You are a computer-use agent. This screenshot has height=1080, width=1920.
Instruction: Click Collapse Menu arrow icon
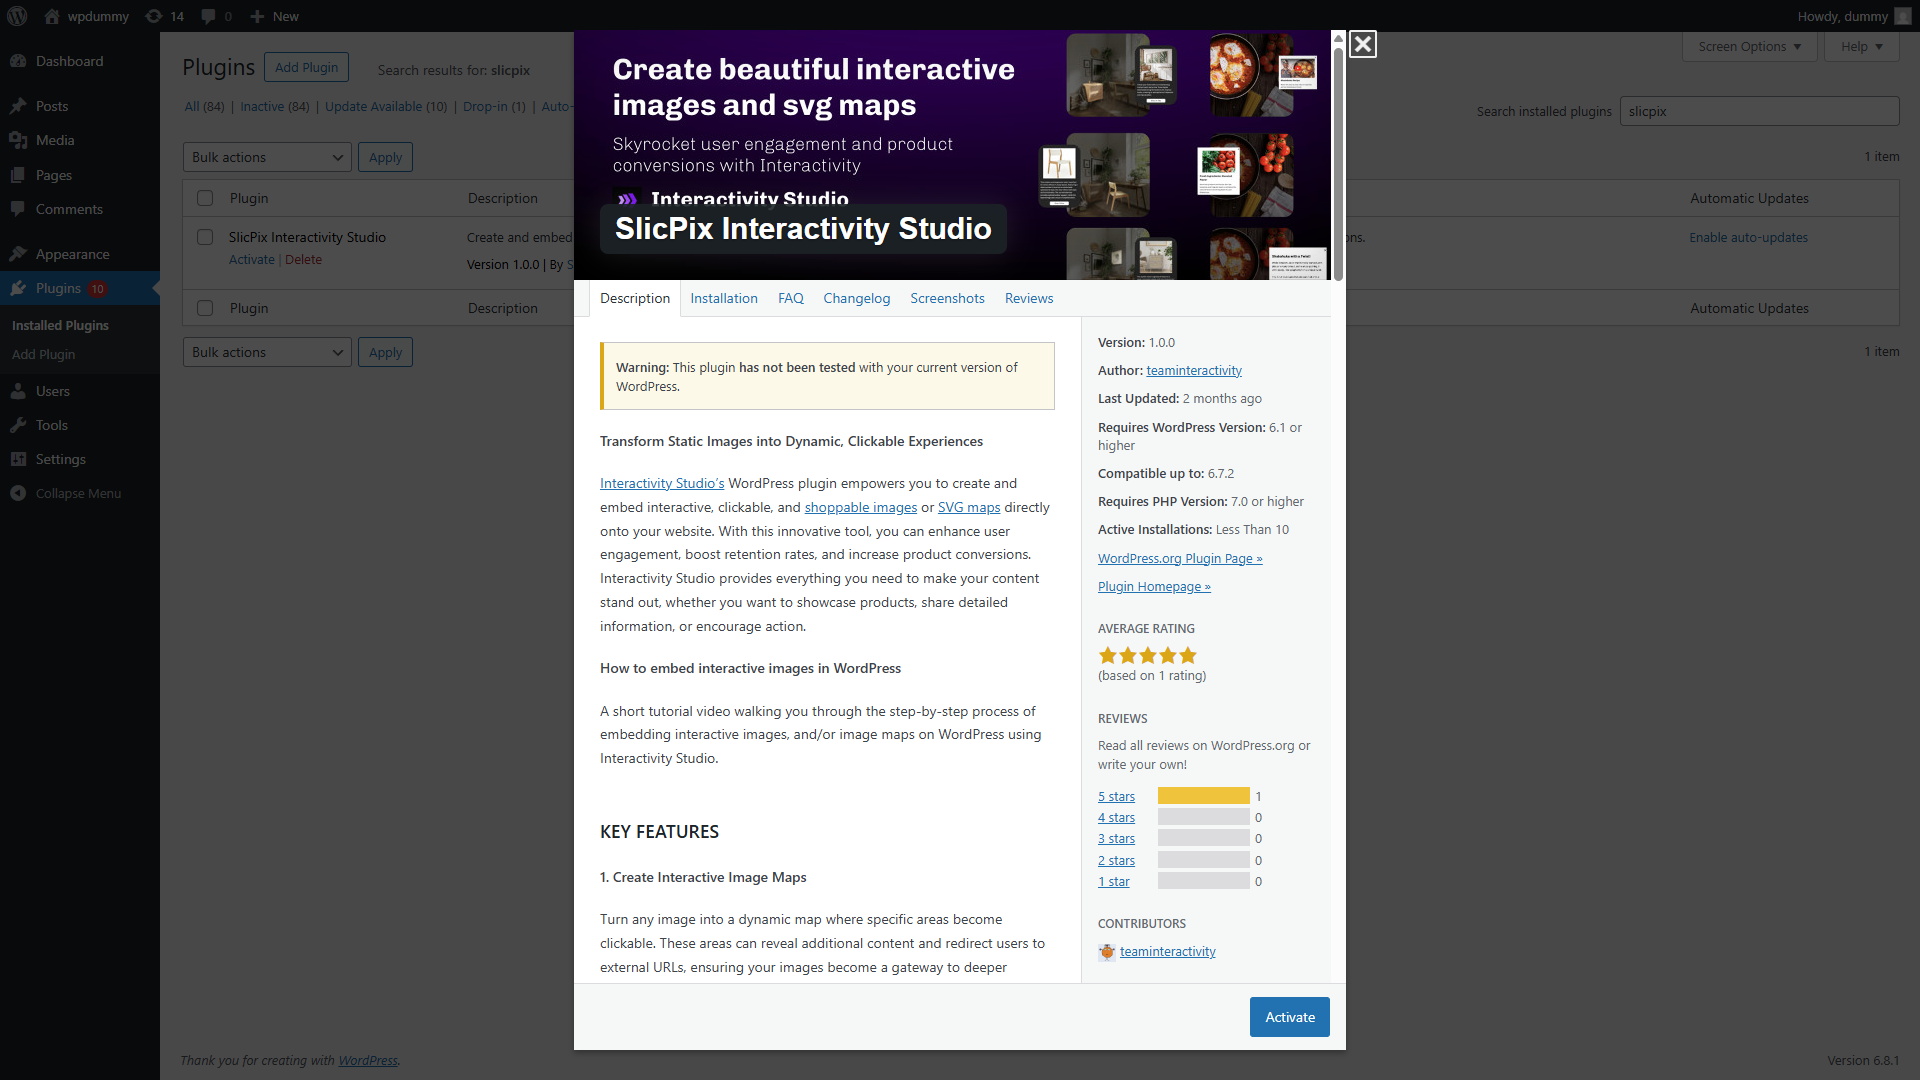18,493
